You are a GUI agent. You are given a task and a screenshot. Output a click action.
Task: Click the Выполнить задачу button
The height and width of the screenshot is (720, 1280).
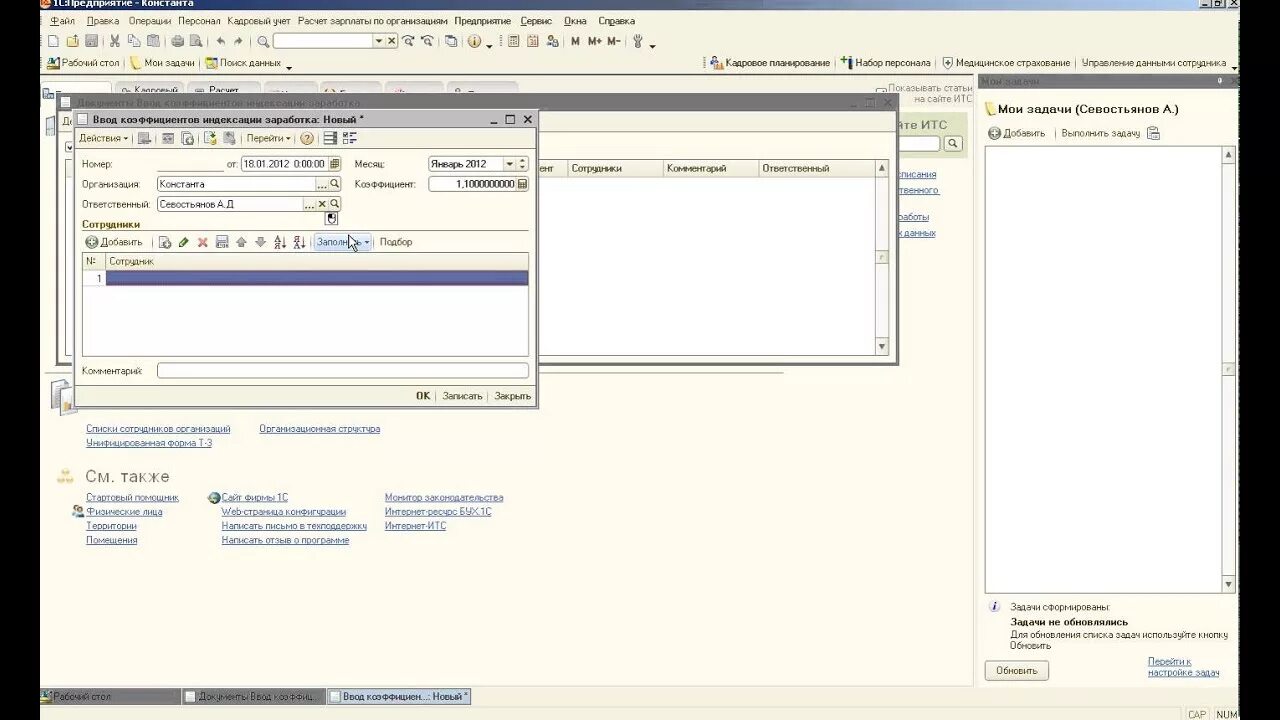[1101, 133]
